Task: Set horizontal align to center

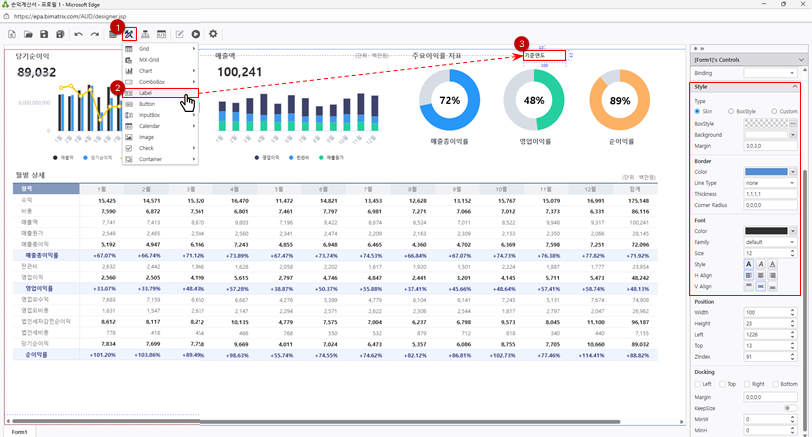Action: (763, 275)
